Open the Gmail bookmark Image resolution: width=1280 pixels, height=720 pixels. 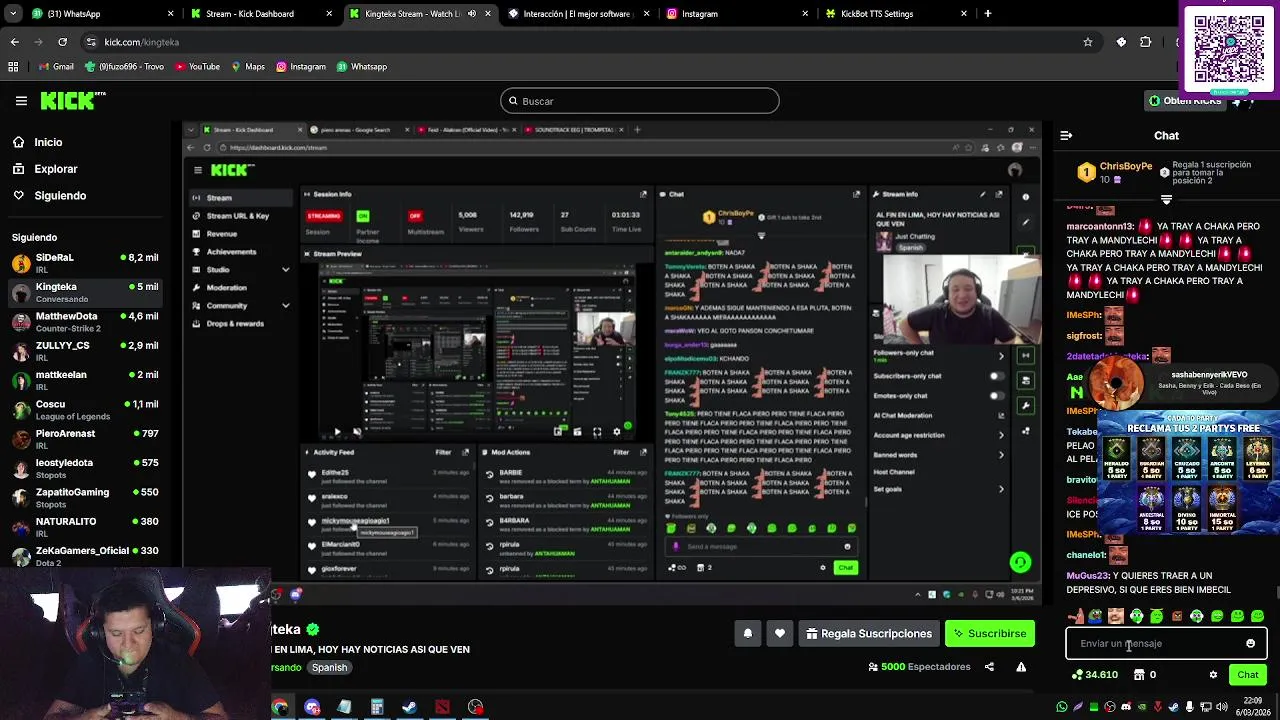pyautogui.click(x=55, y=67)
